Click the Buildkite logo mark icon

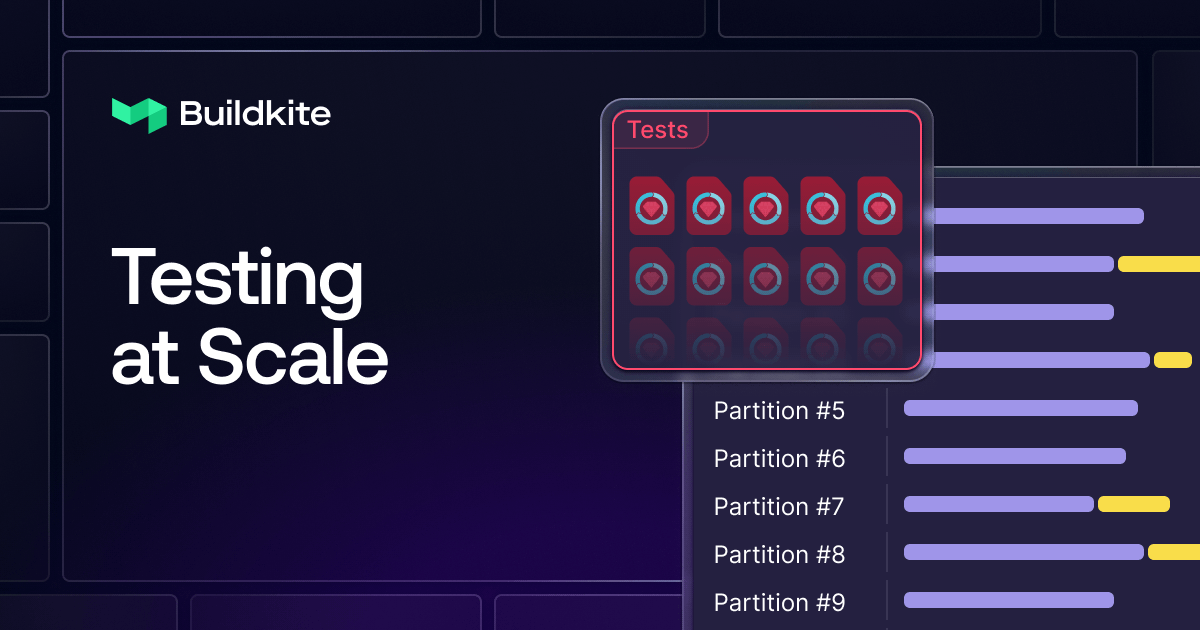pos(138,114)
